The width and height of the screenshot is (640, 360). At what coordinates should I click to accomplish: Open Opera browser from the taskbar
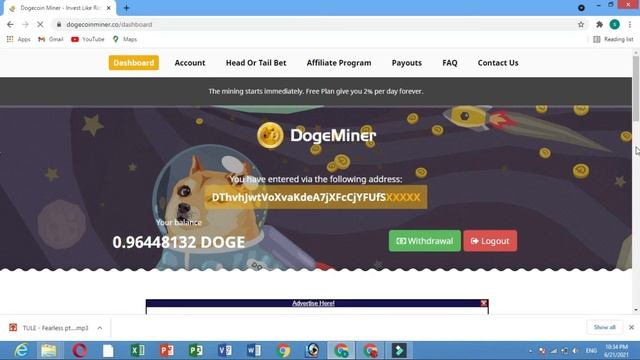click(x=79, y=351)
